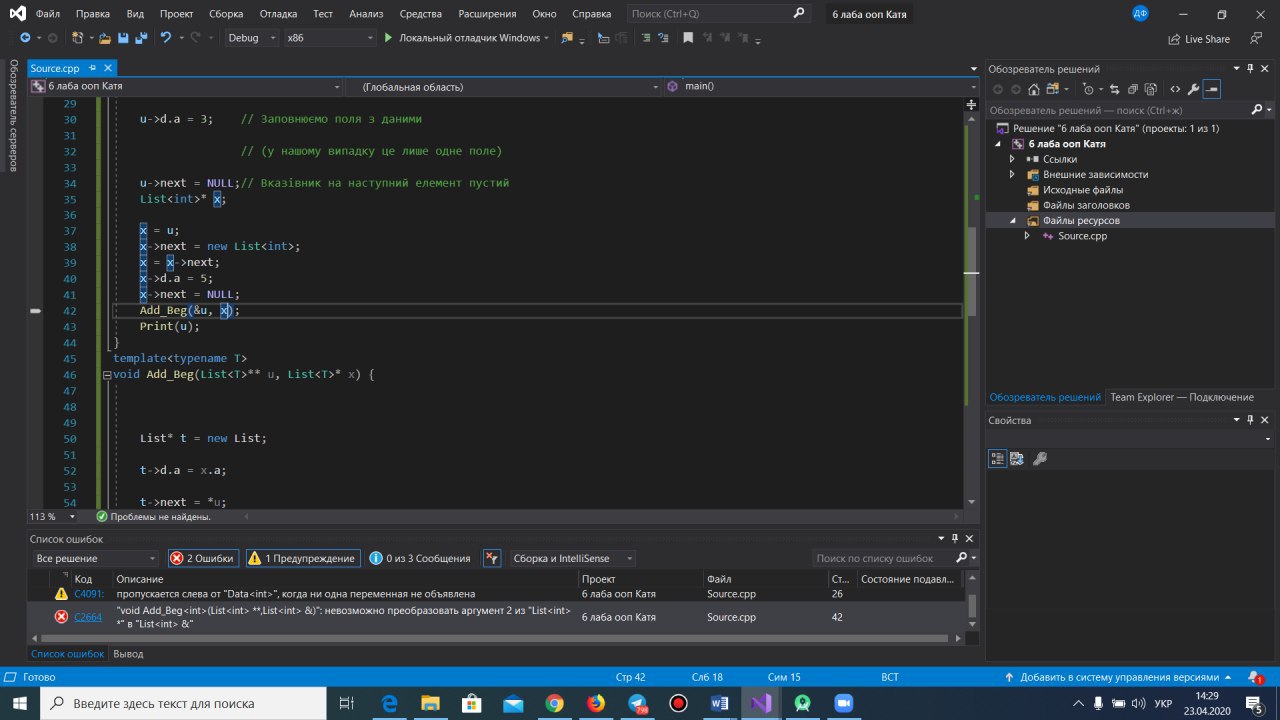1280x720 pixels.
Task: Click the Open file folder icon
Action: [x=104, y=38]
